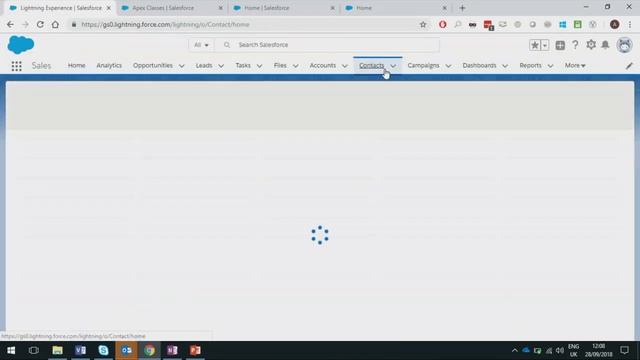640x360 pixels.
Task: Open the Leads nav tab
Action: click(x=204, y=65)
